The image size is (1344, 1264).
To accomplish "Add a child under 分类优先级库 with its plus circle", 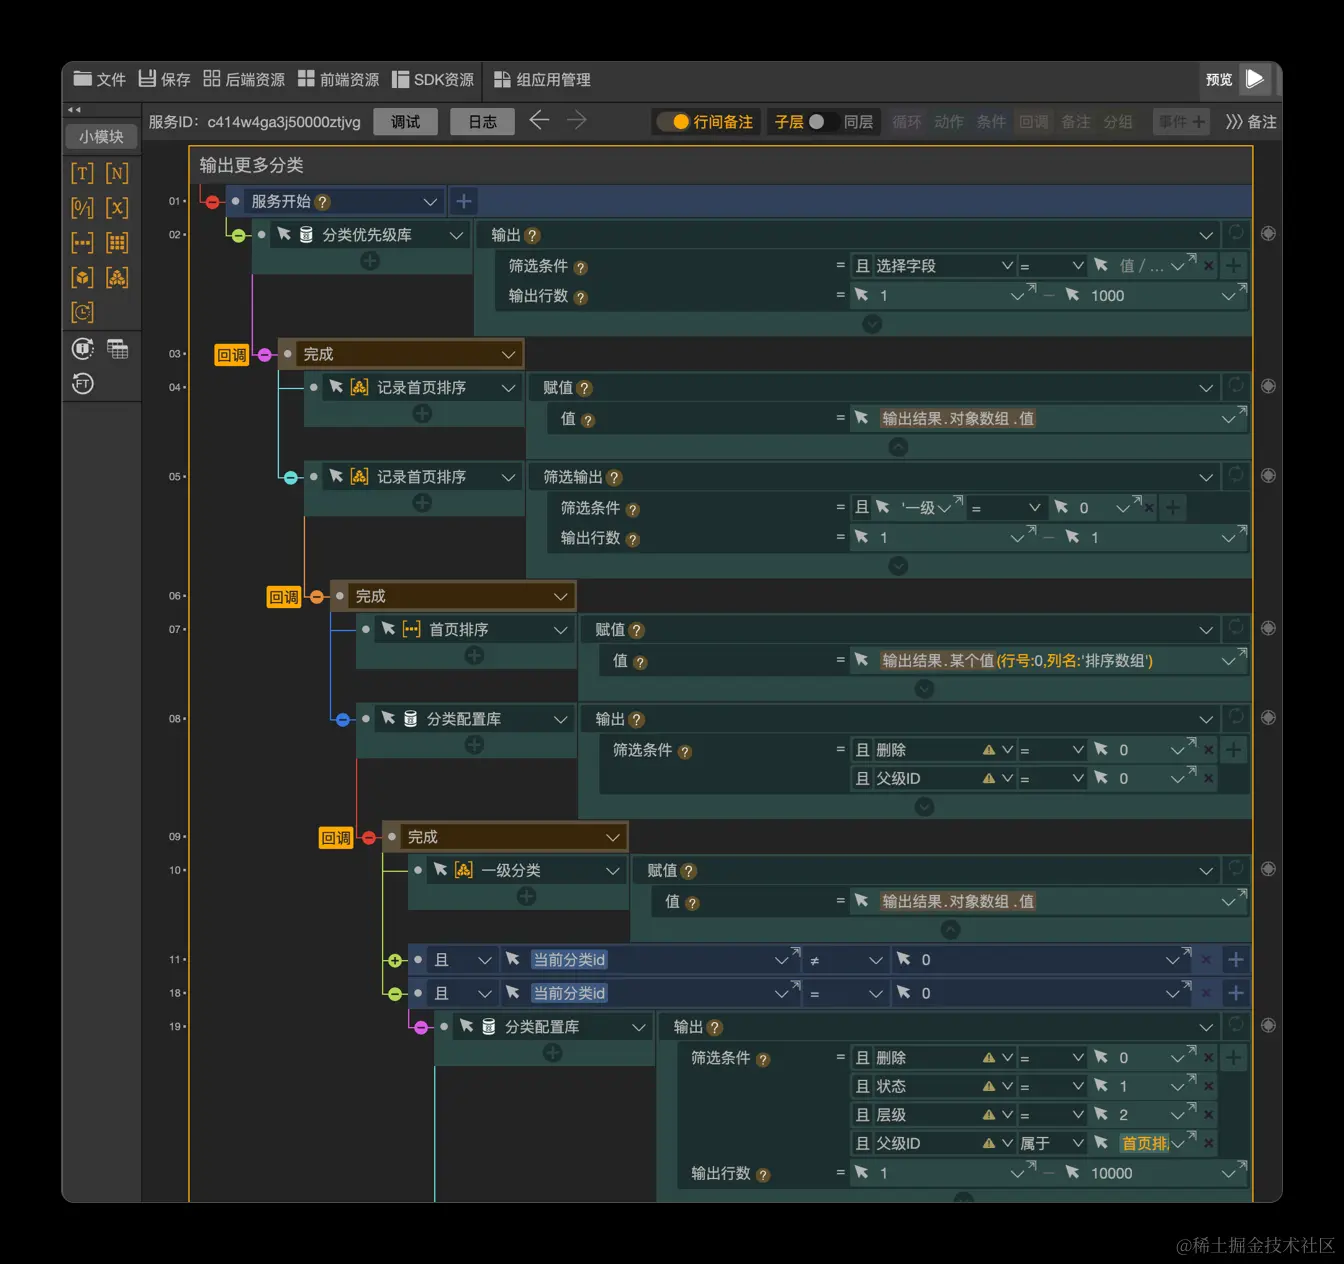I will pos(370,261).
